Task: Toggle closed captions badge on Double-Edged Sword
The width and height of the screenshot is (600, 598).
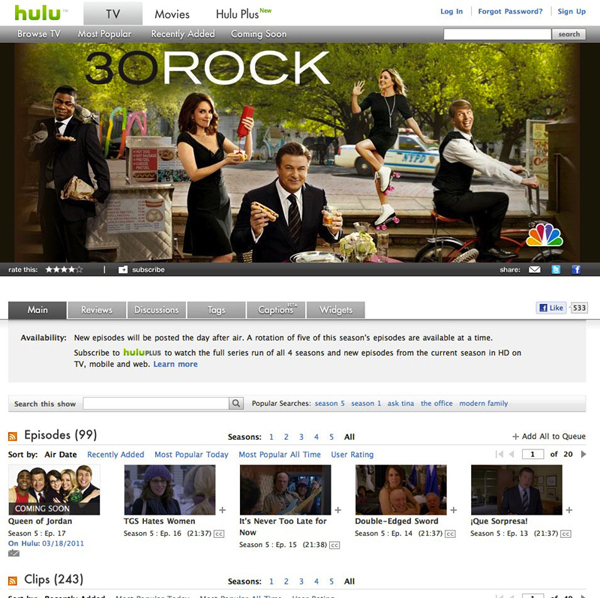Action: 450,534
